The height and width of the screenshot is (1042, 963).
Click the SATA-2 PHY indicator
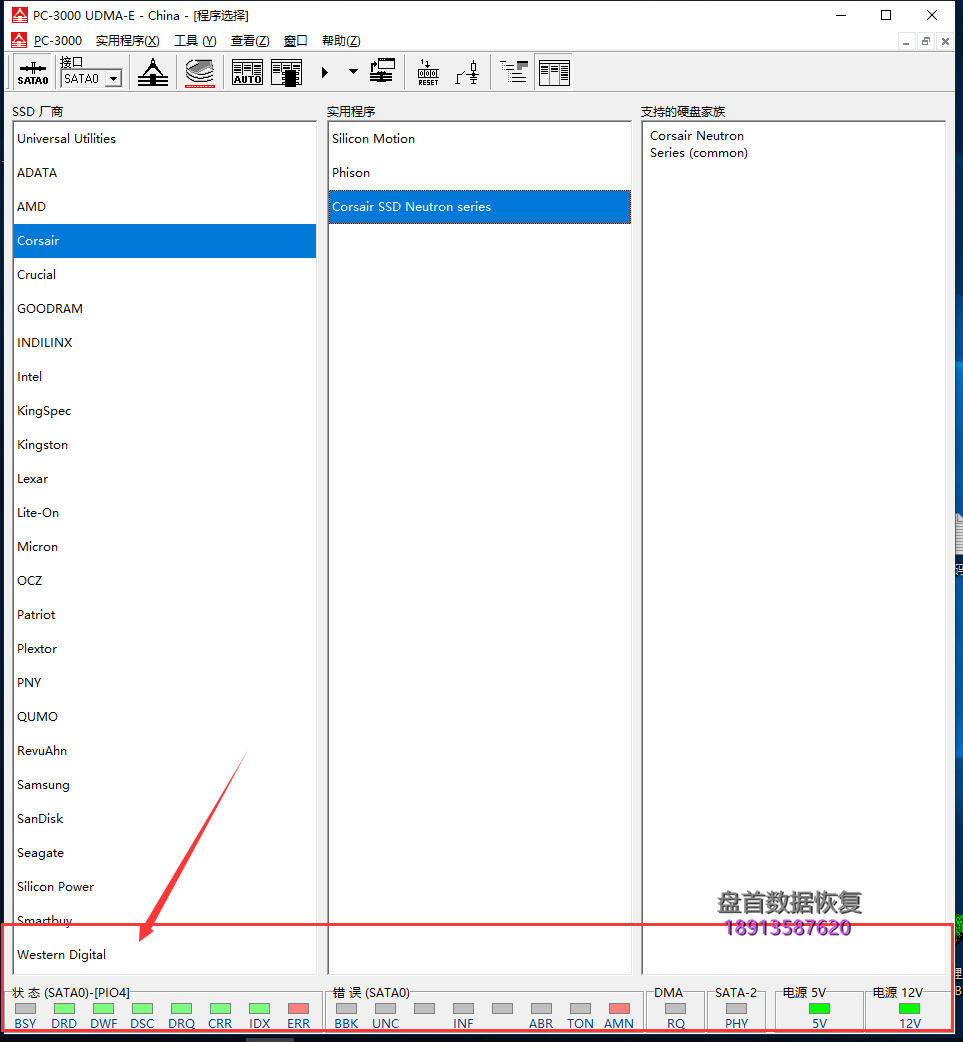736,1009
